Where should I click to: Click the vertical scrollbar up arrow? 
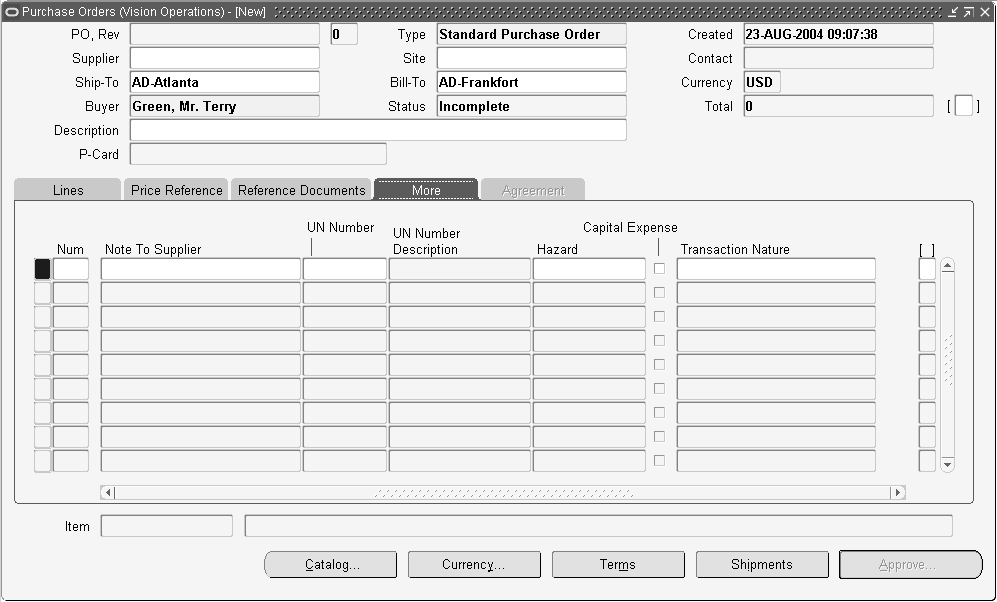coord(947,266)
